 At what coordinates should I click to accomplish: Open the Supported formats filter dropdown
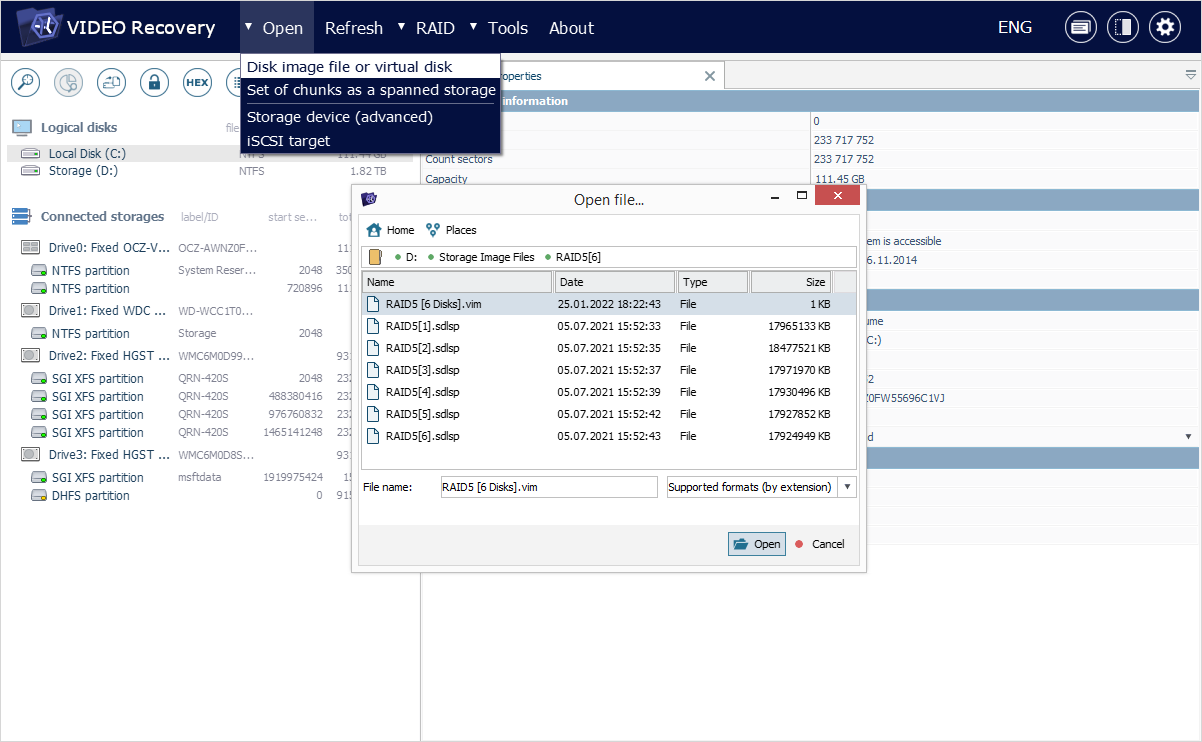coord(848,487)
